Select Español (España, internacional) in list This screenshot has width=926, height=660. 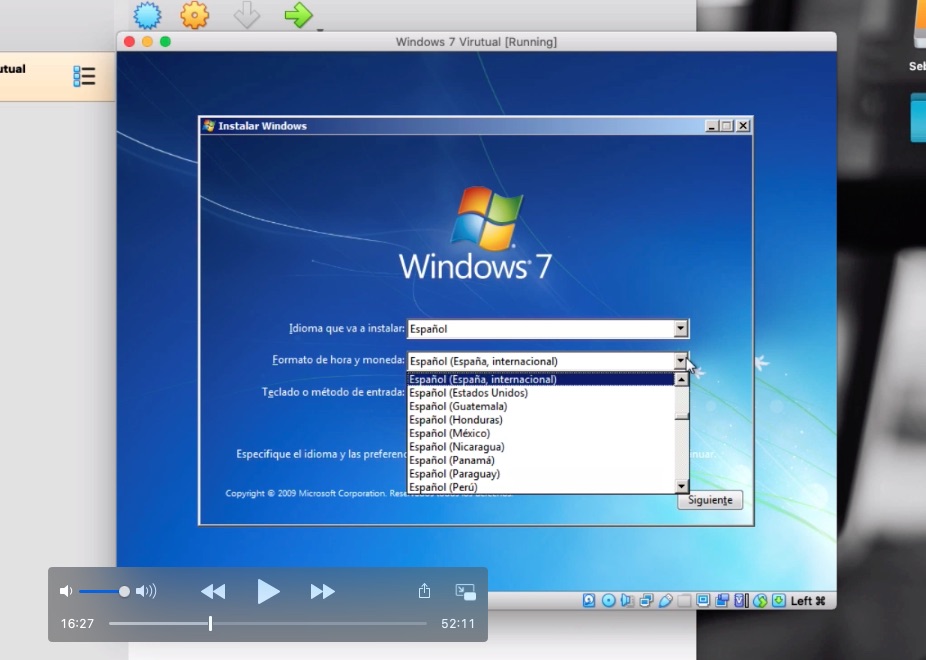(x=540, y=379)
